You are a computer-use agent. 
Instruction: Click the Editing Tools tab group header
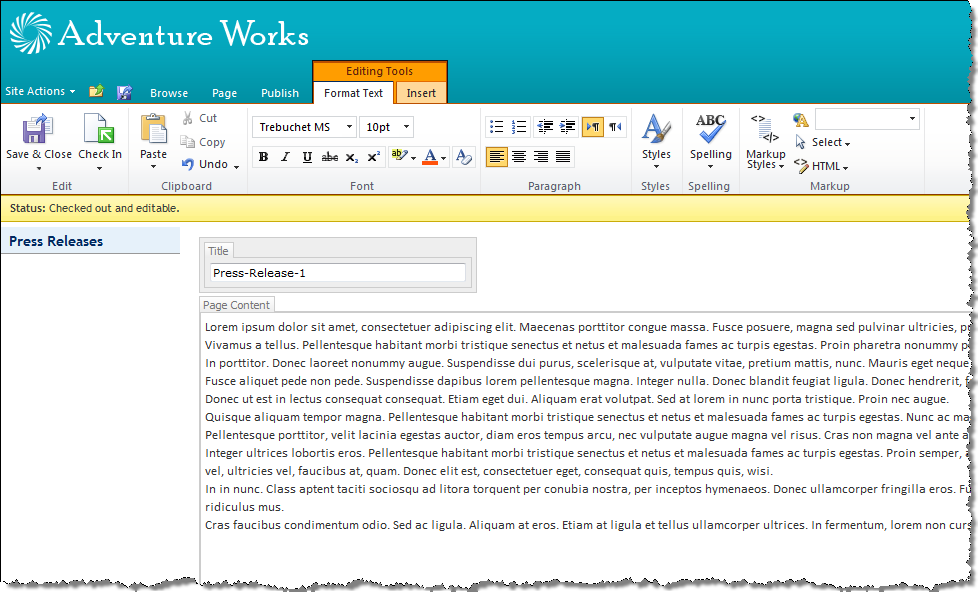(379, 71)
